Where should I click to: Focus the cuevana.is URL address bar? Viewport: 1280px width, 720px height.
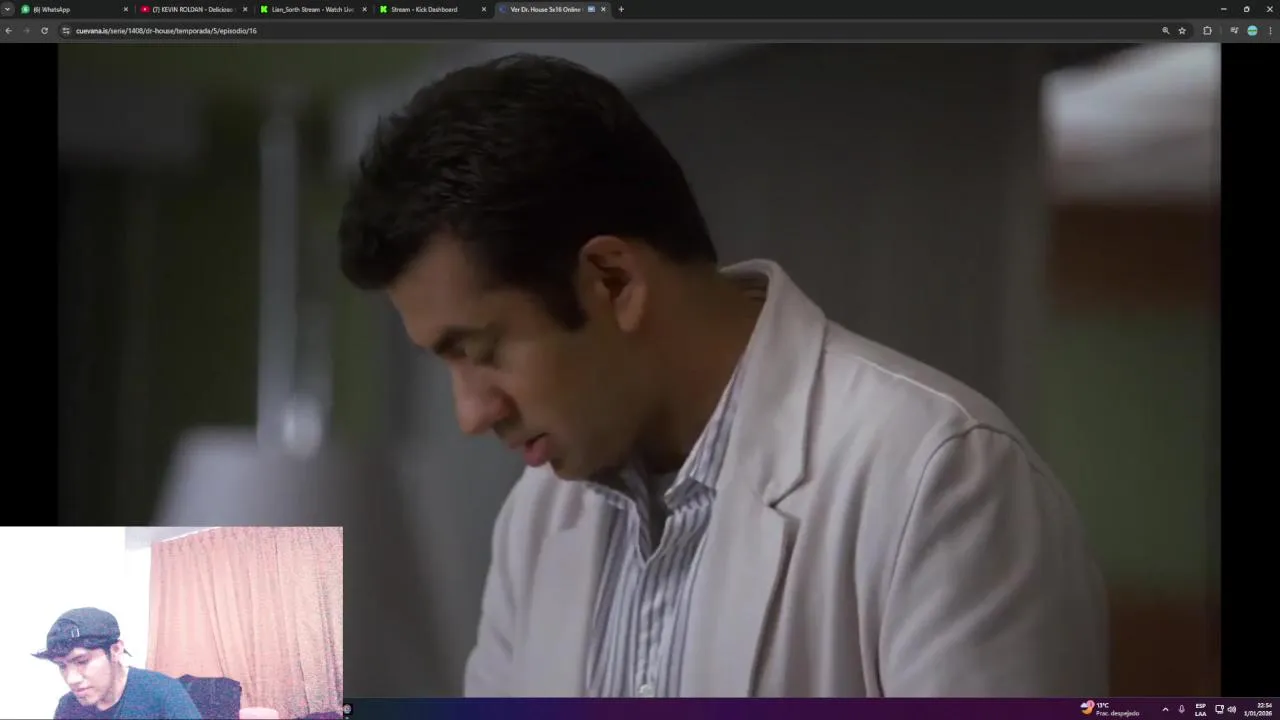click(625, 31)
